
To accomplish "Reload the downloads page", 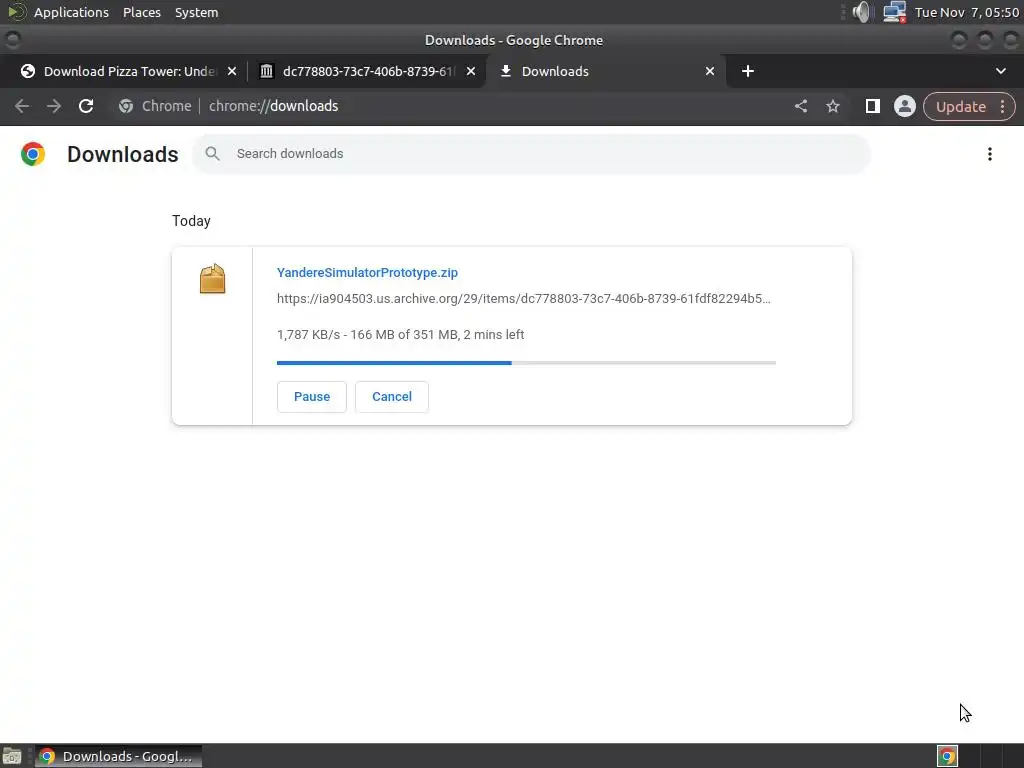I will click(x=86, y=106).
